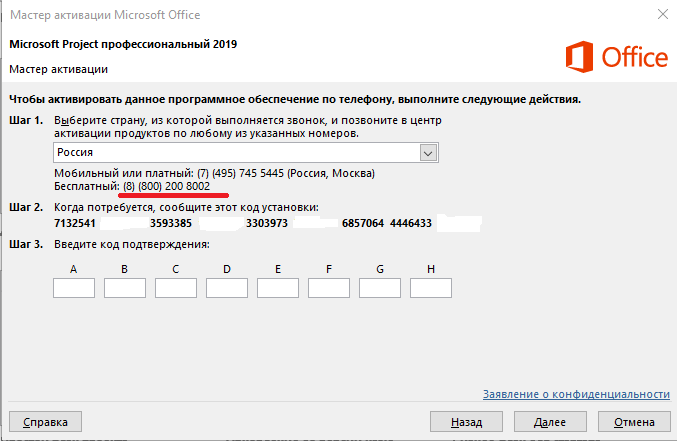Cancel activation with Отмена button

point(634,422)
